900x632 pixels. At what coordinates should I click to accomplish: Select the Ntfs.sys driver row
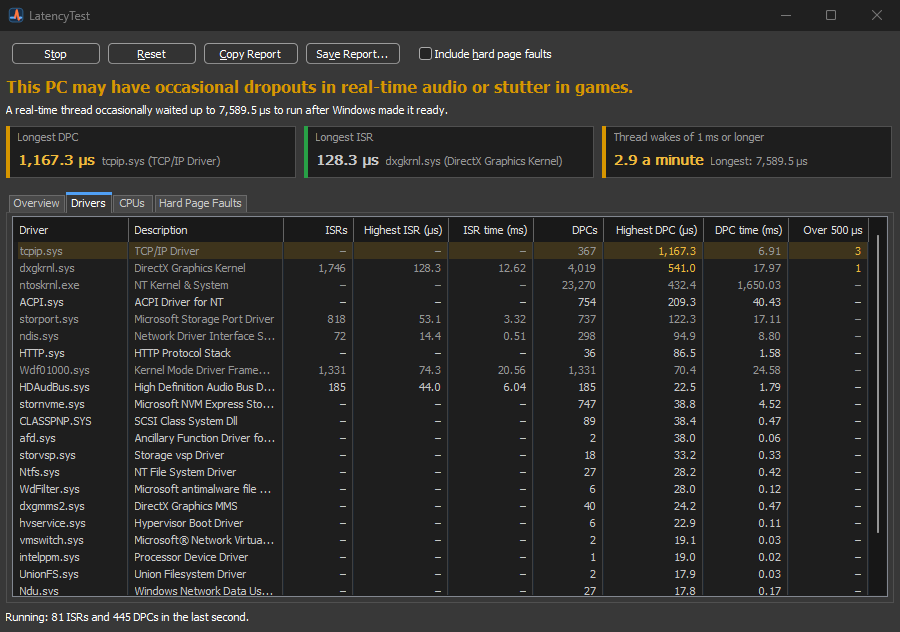(x=440, y=472)
